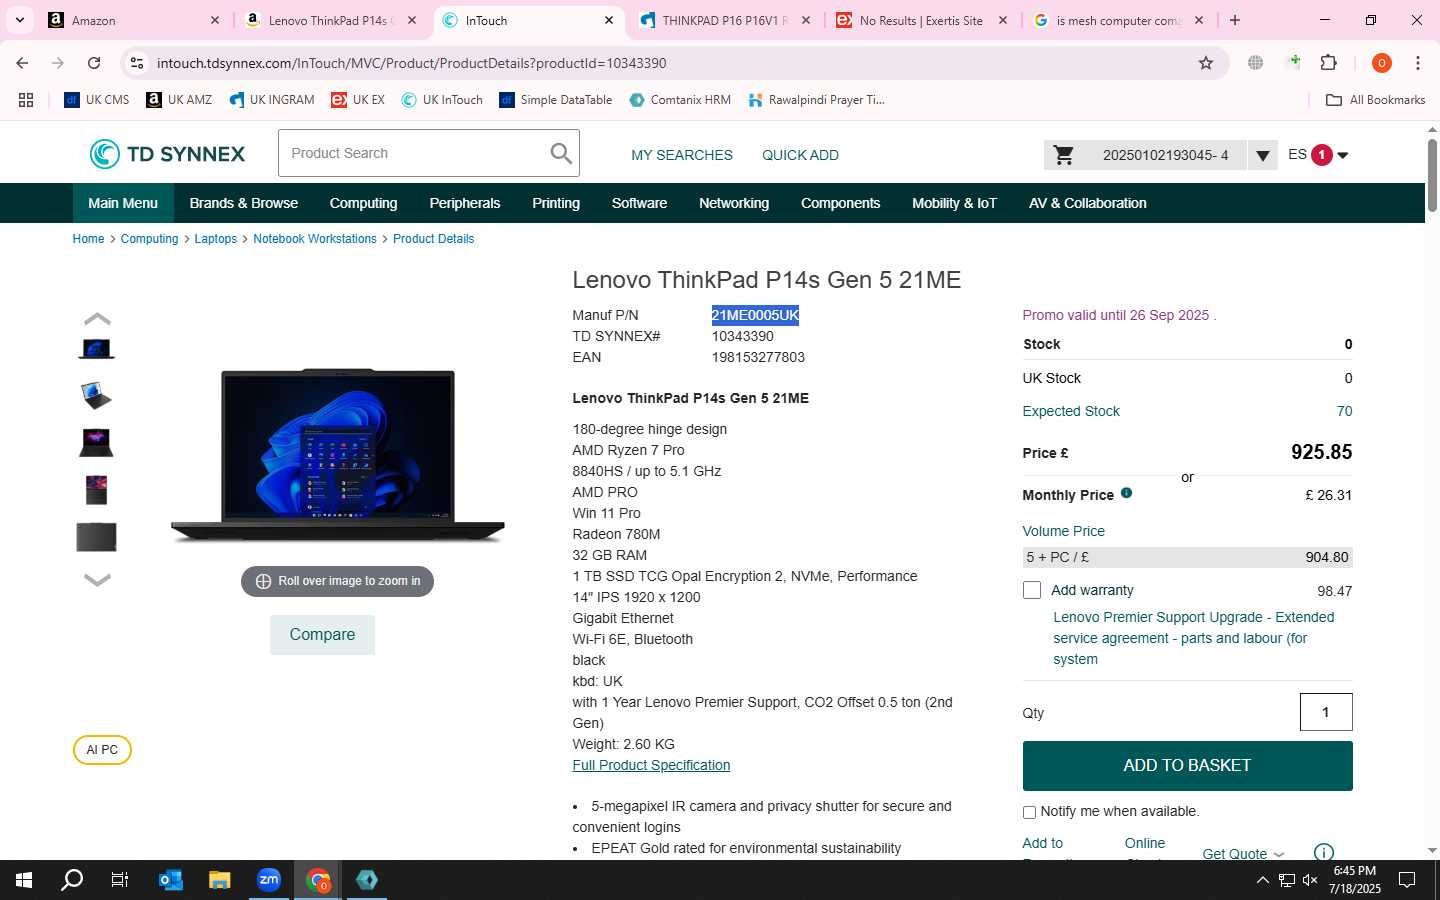
Task: Open the bookmarks apps grid icon
Action: [x=26, y=100]
